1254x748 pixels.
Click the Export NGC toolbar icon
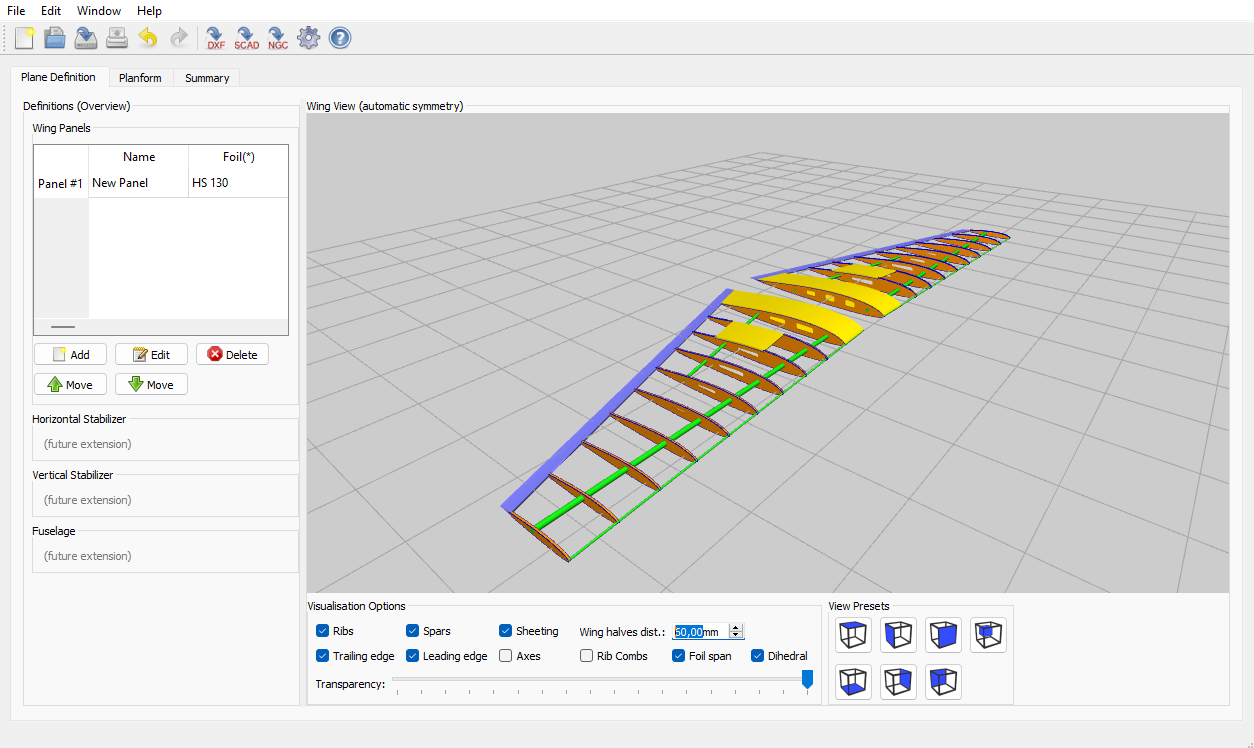click(277, 38)
